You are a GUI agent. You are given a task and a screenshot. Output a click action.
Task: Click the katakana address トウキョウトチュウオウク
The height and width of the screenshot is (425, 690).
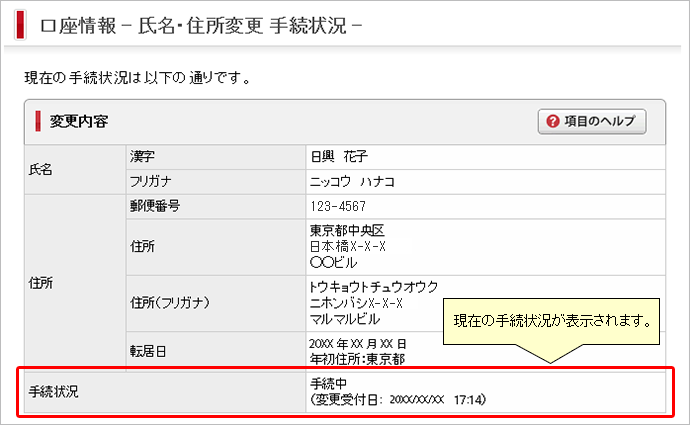(375, 288)
